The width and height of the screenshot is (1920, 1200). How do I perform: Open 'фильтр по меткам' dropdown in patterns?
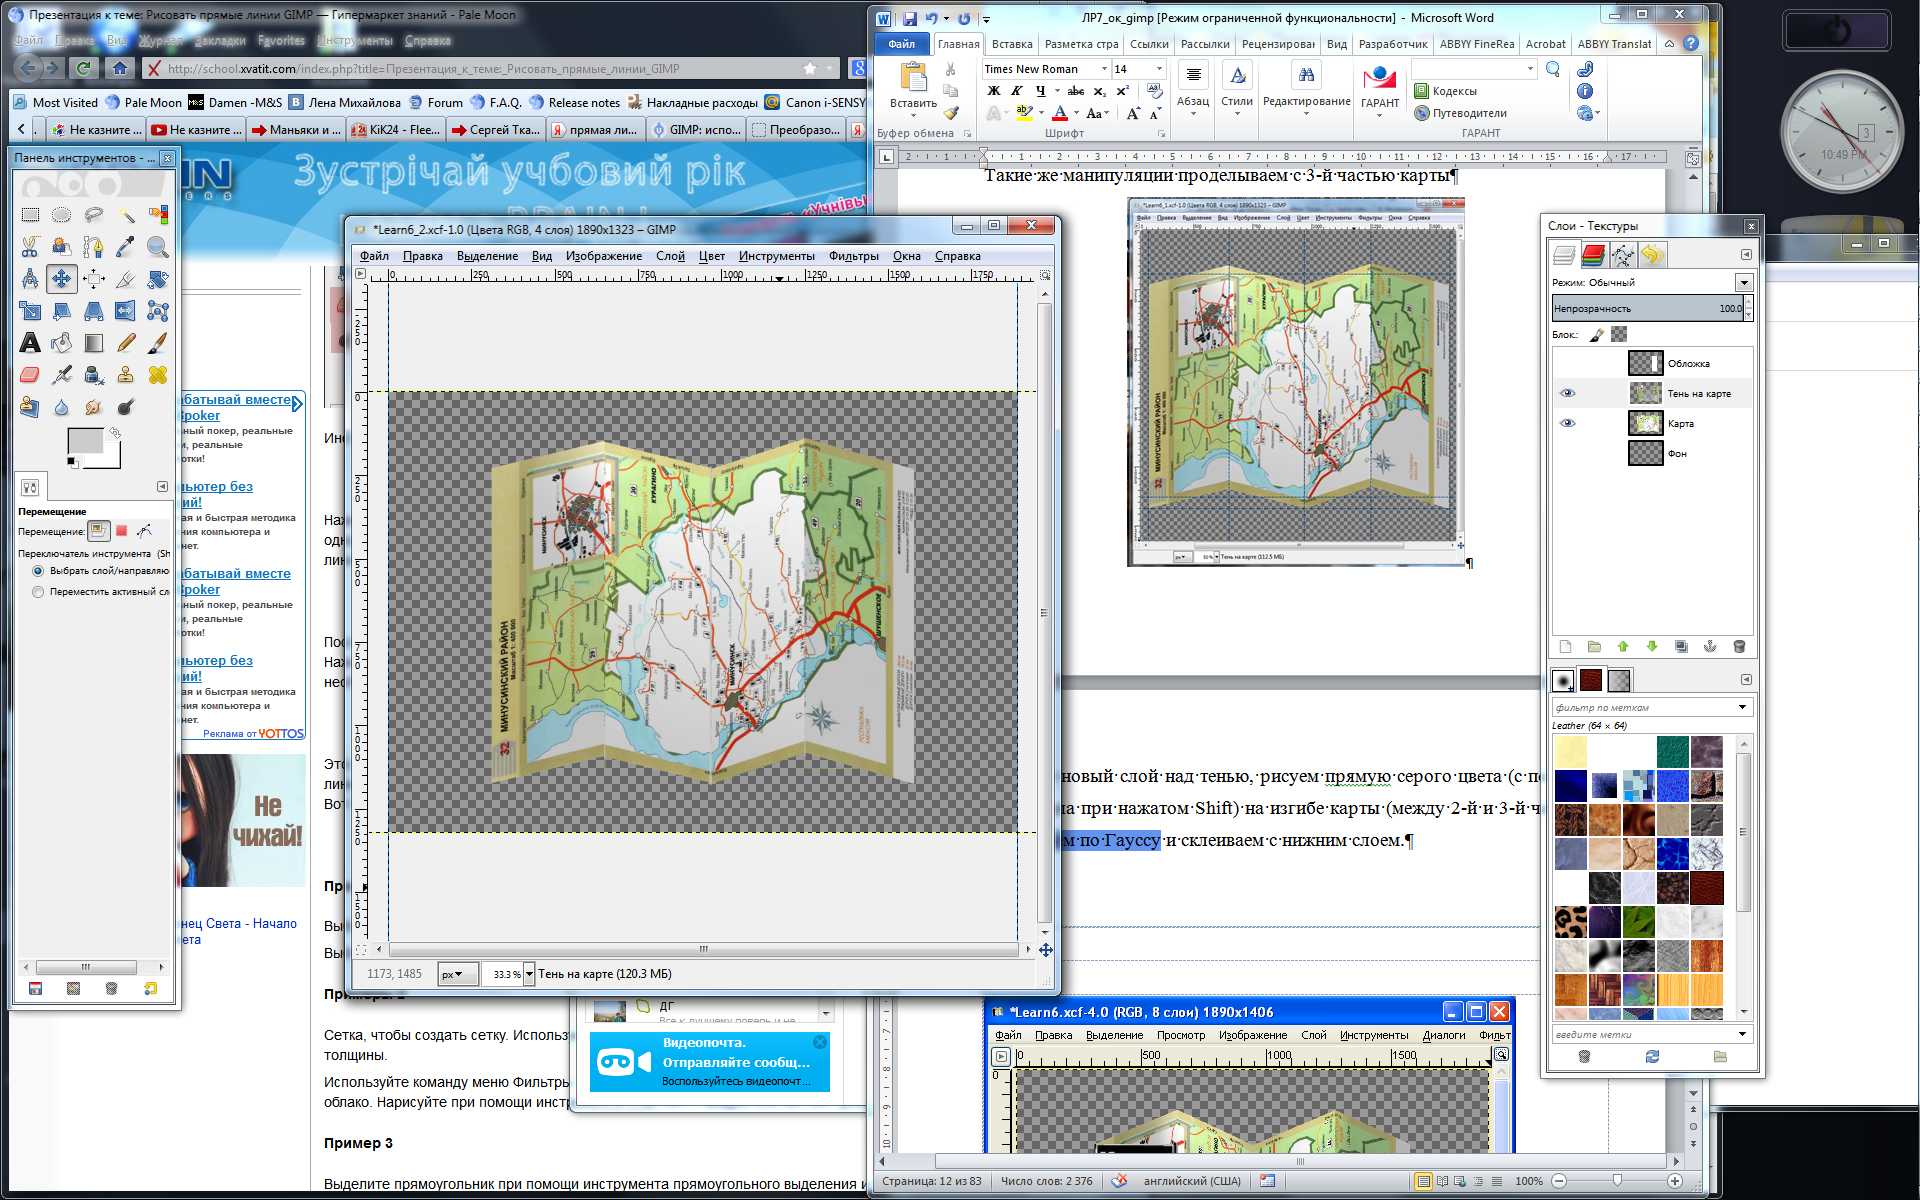click(1742, 707)
